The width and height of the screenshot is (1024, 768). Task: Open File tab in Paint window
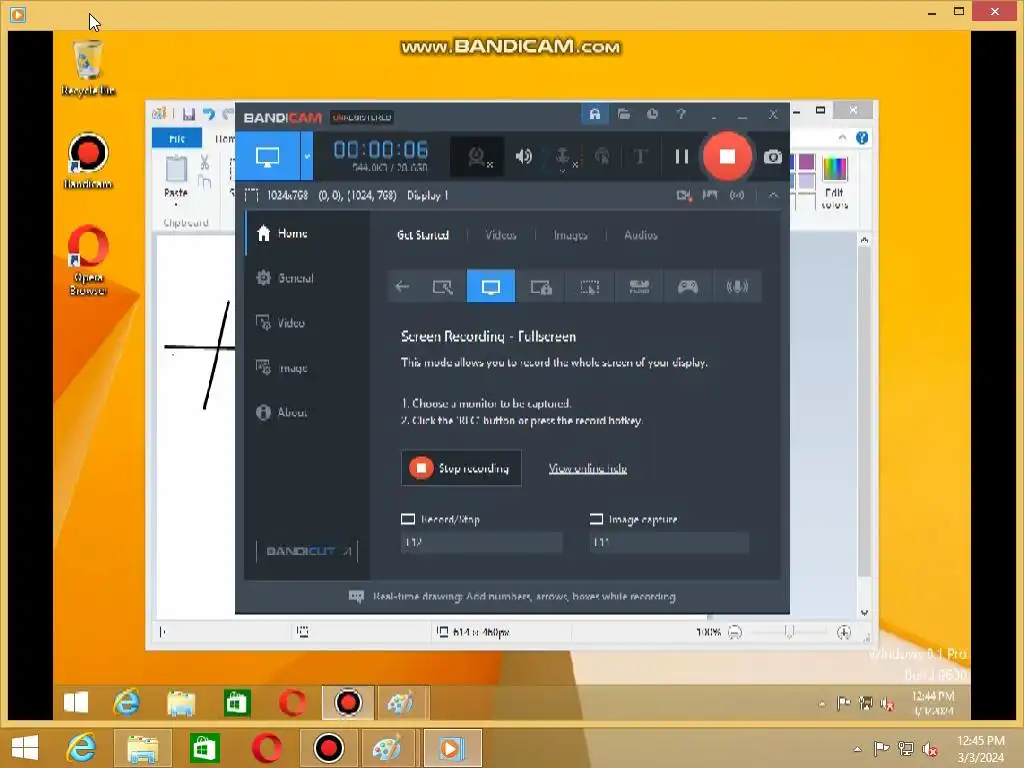click(177, 138)
